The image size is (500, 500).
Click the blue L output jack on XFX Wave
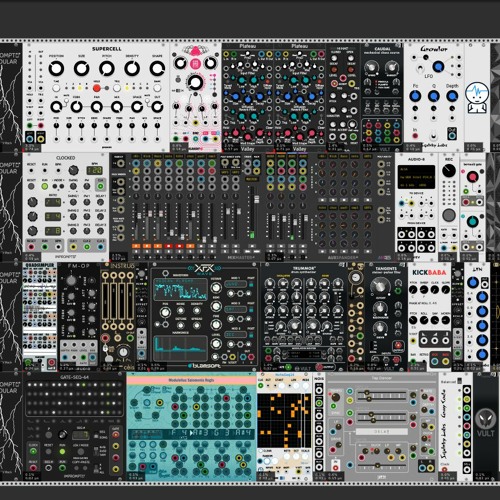tap(243, 357)
